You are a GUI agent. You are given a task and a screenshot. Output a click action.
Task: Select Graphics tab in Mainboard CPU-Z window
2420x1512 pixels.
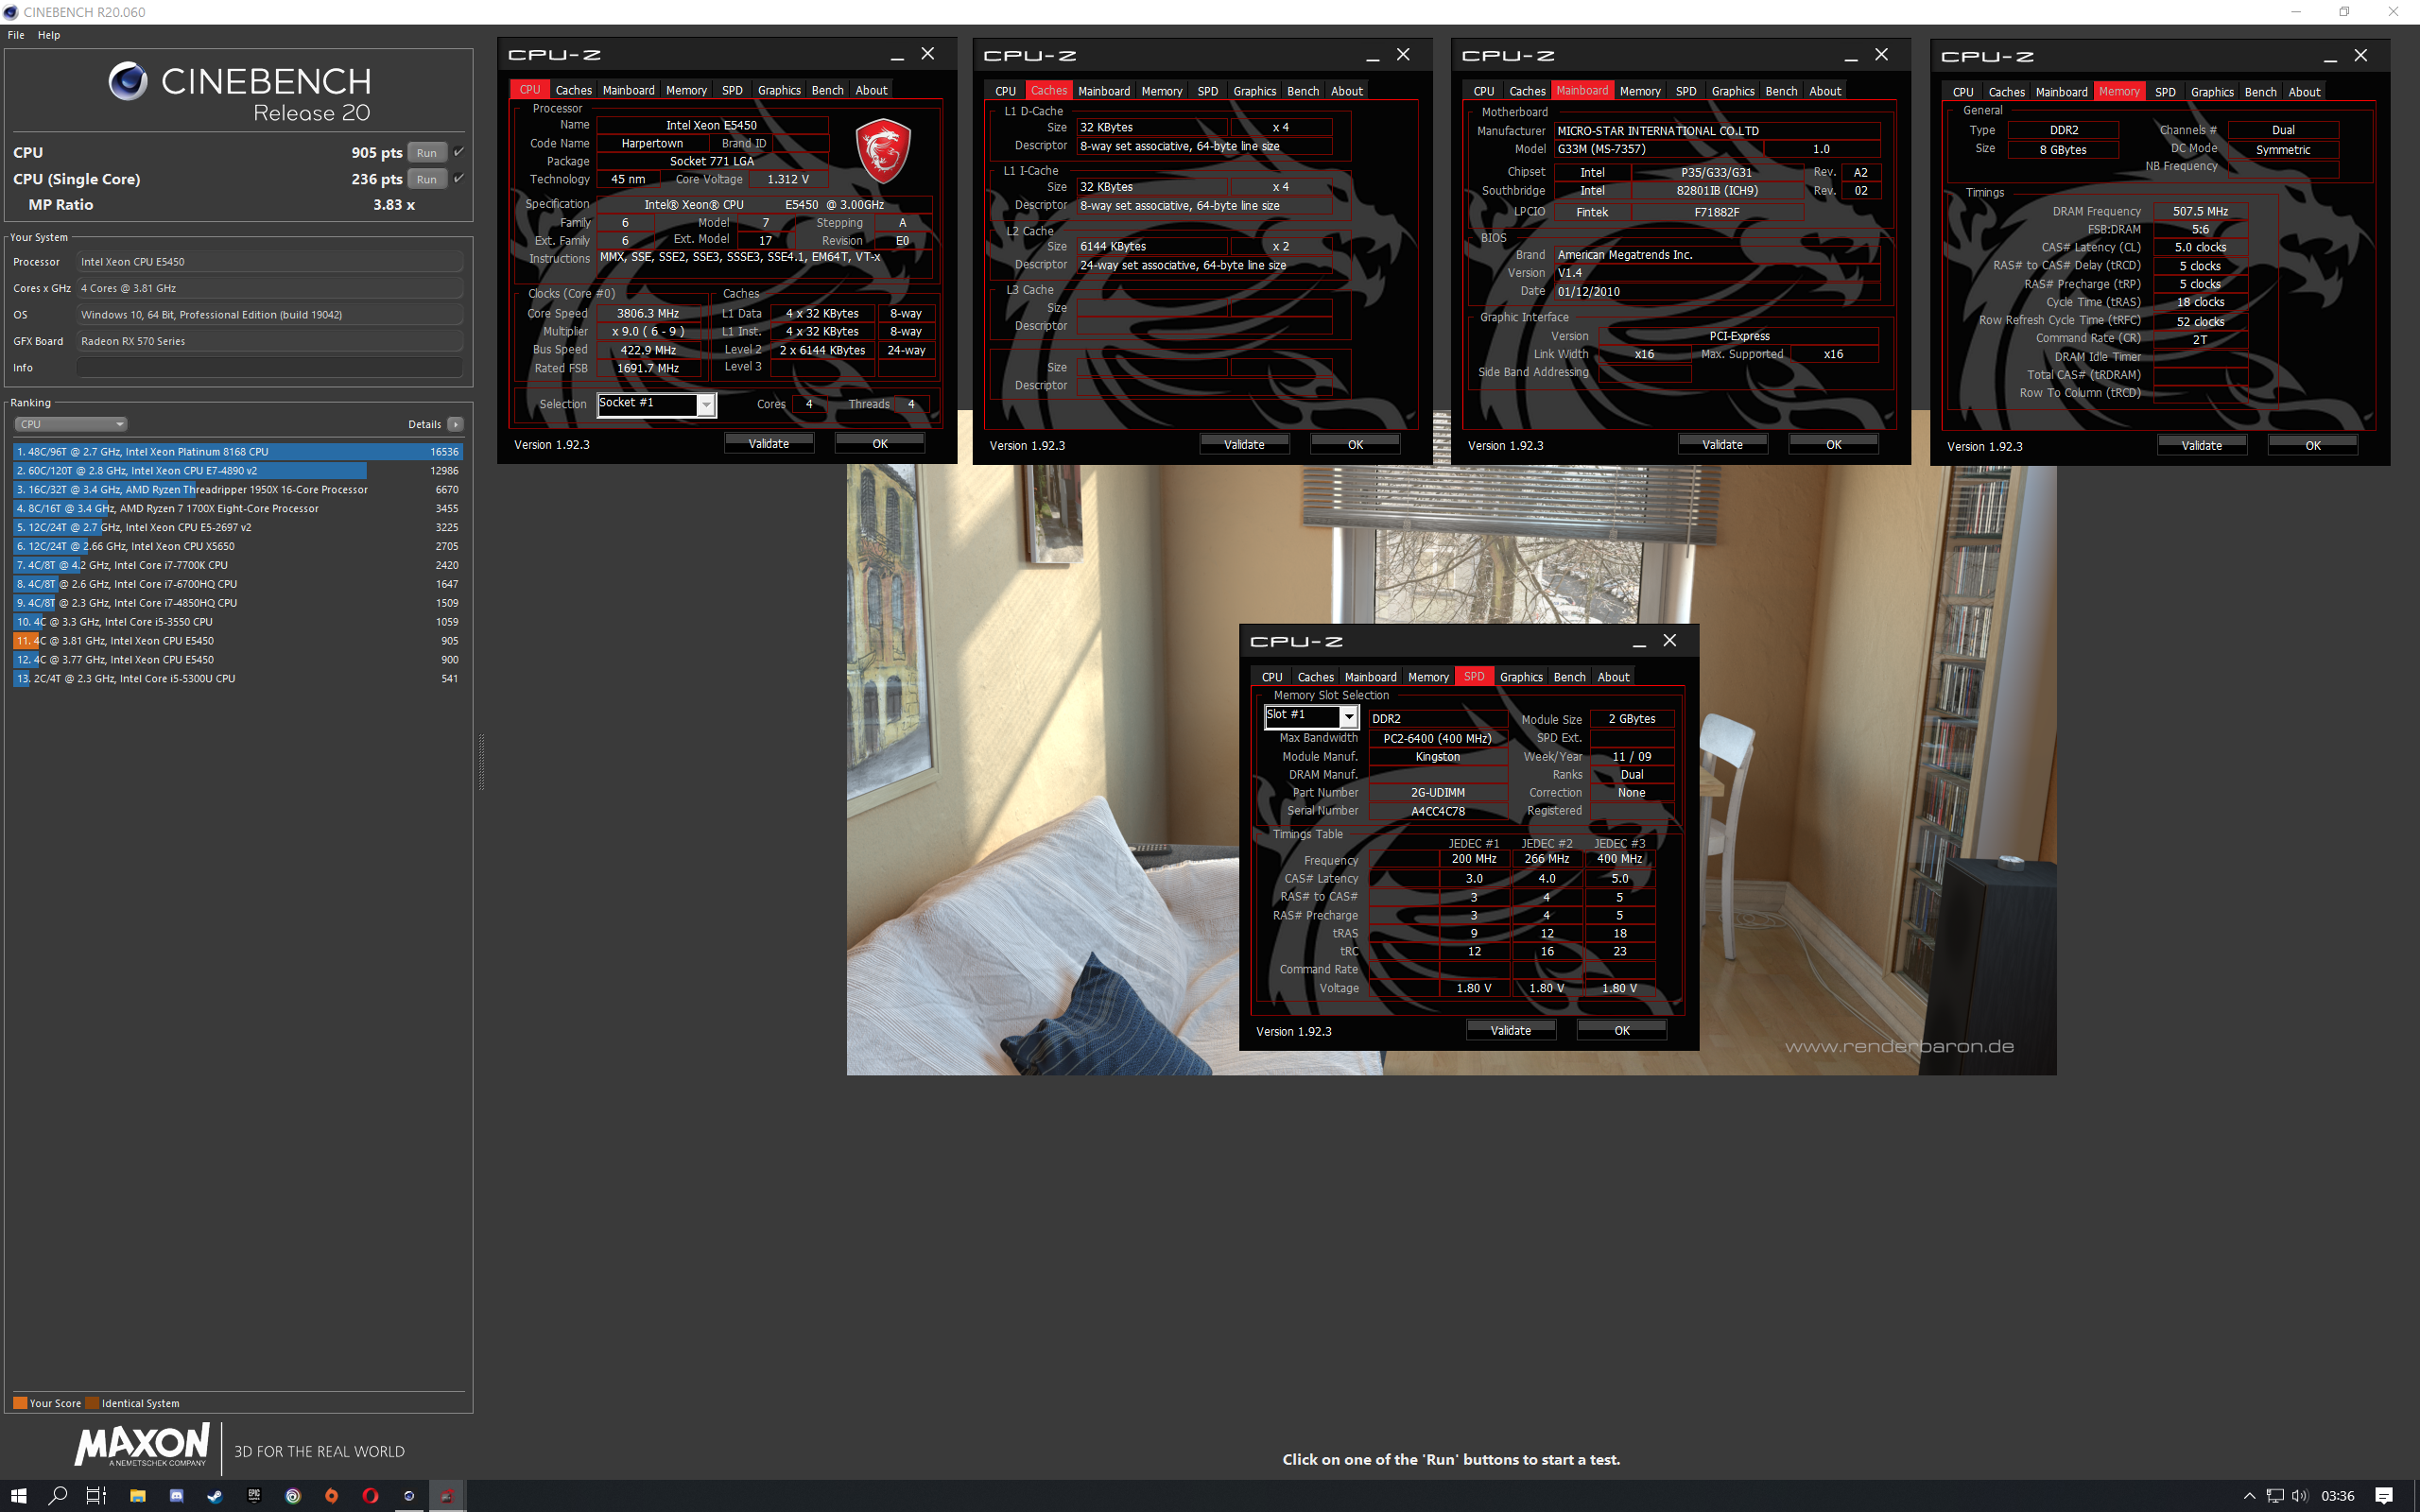tap(1733, 91)
